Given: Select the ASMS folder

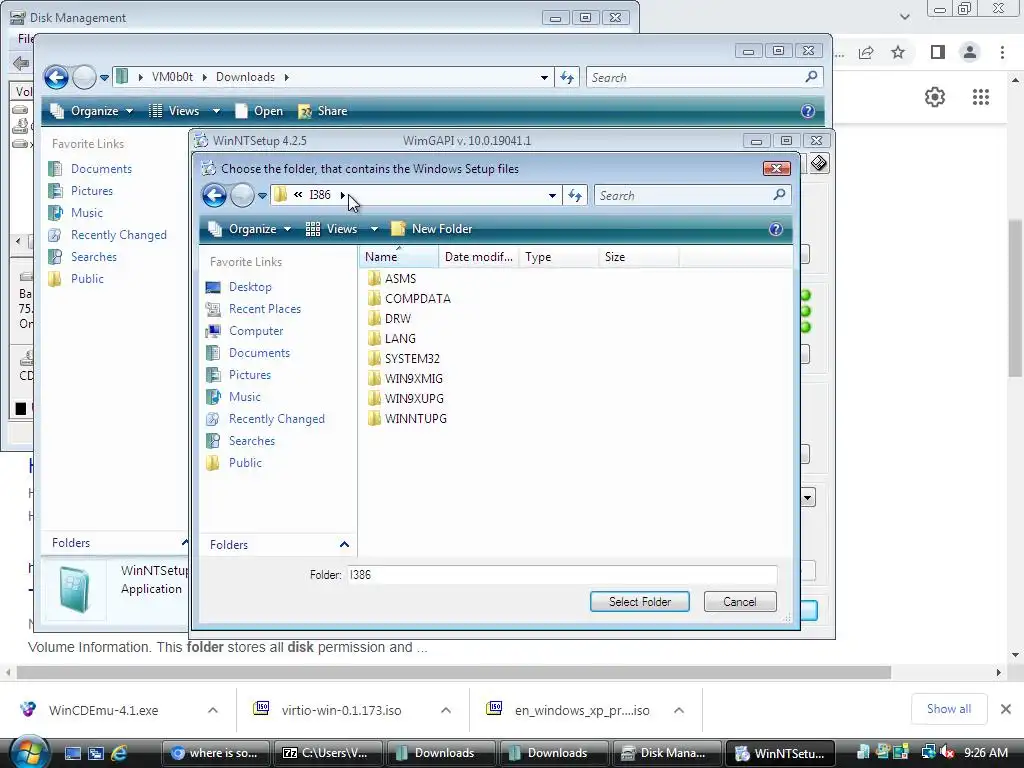Looking at the screenshot, I should click(x=392, y=279).
